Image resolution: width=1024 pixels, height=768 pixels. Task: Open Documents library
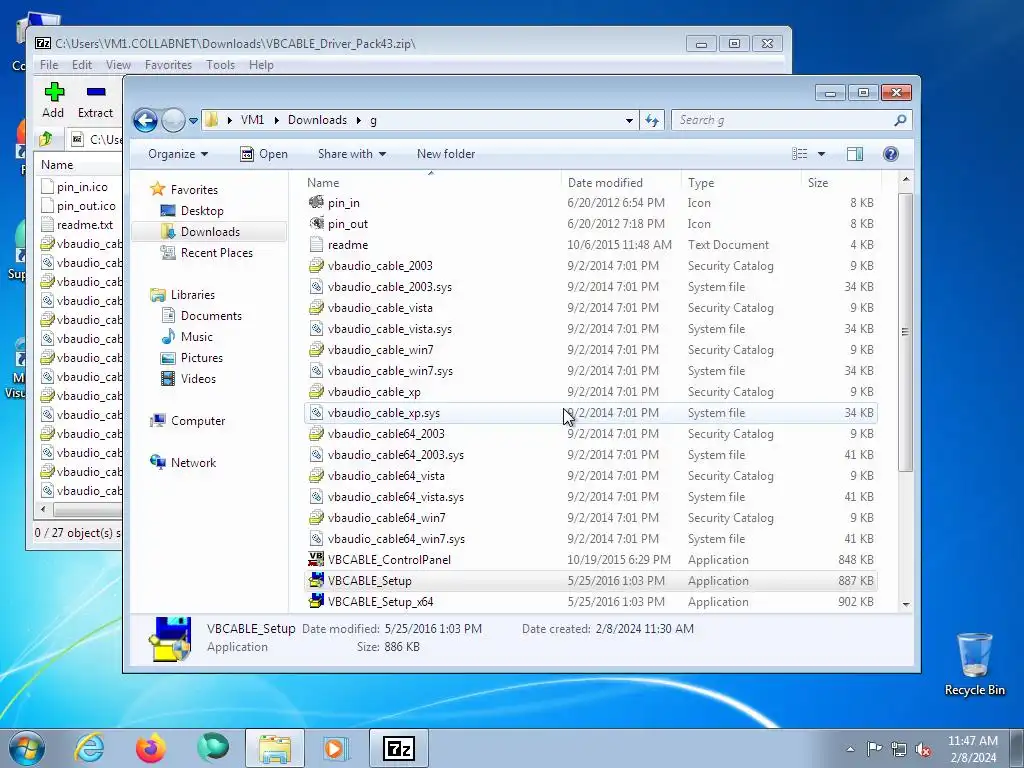pos(201,316)
